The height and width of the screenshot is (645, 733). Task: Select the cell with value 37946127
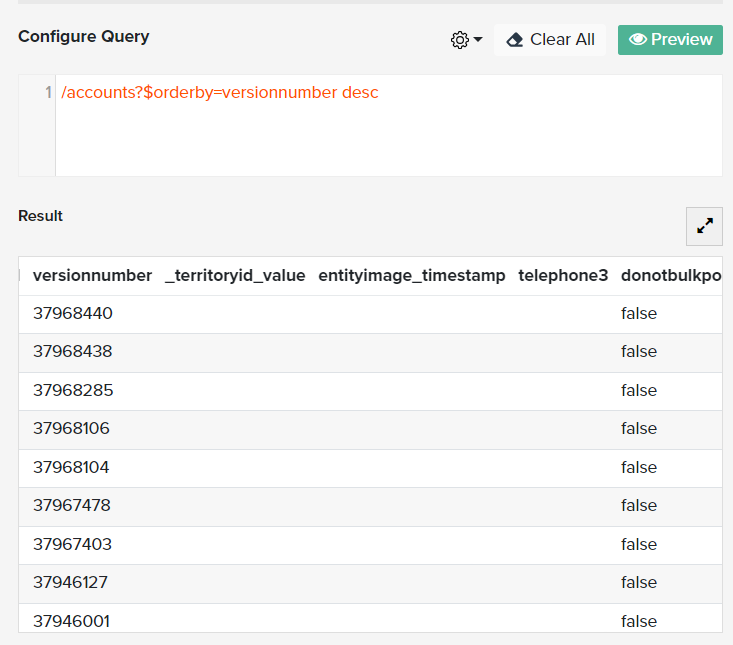[71, 582]
